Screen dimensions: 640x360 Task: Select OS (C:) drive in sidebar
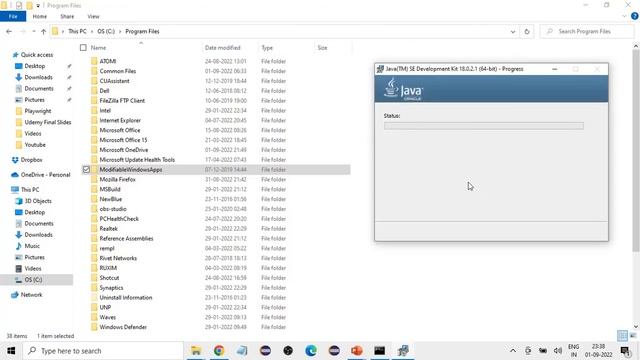pos(33,280)
